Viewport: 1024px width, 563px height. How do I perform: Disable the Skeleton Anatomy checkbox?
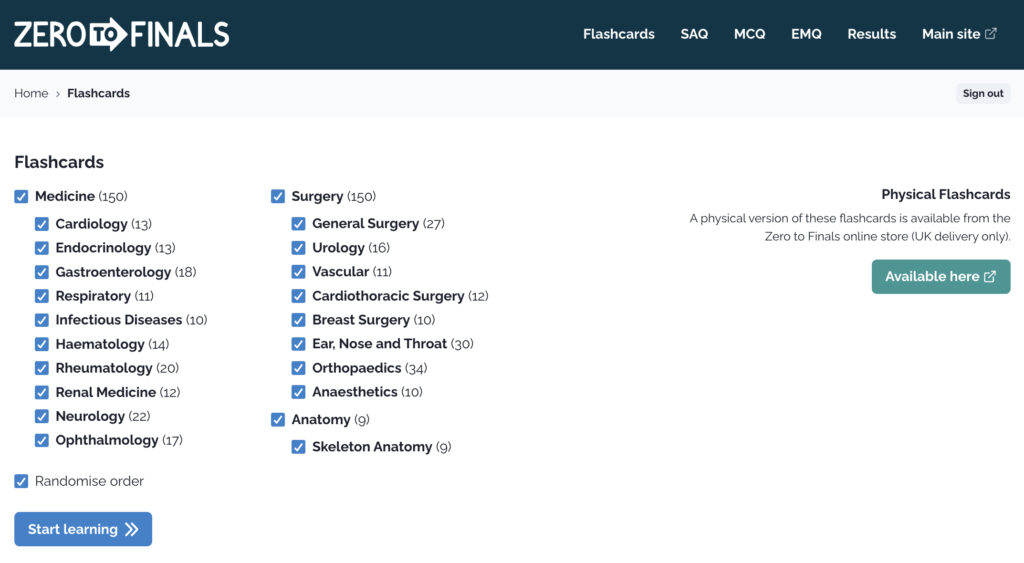[299, 447]
